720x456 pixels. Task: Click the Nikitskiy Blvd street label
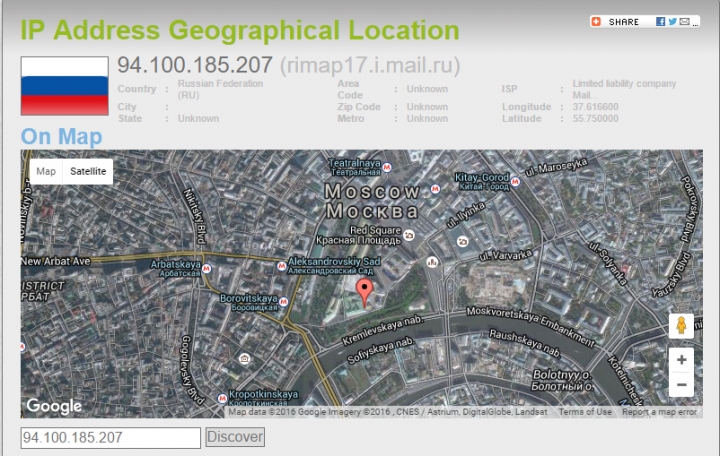coord(195,216)
